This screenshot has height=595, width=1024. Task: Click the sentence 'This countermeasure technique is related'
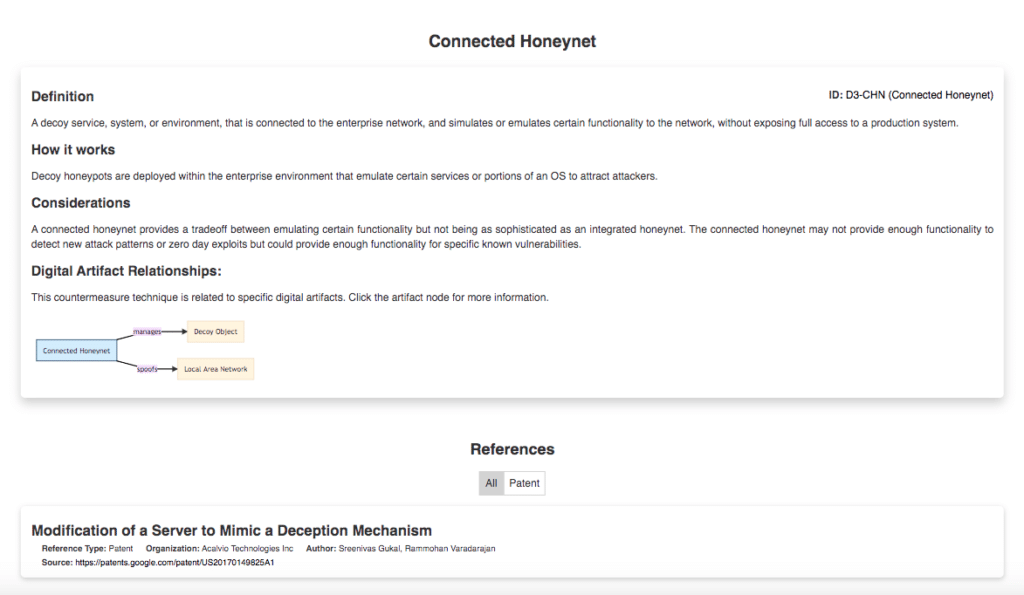(x=290, y=297)
